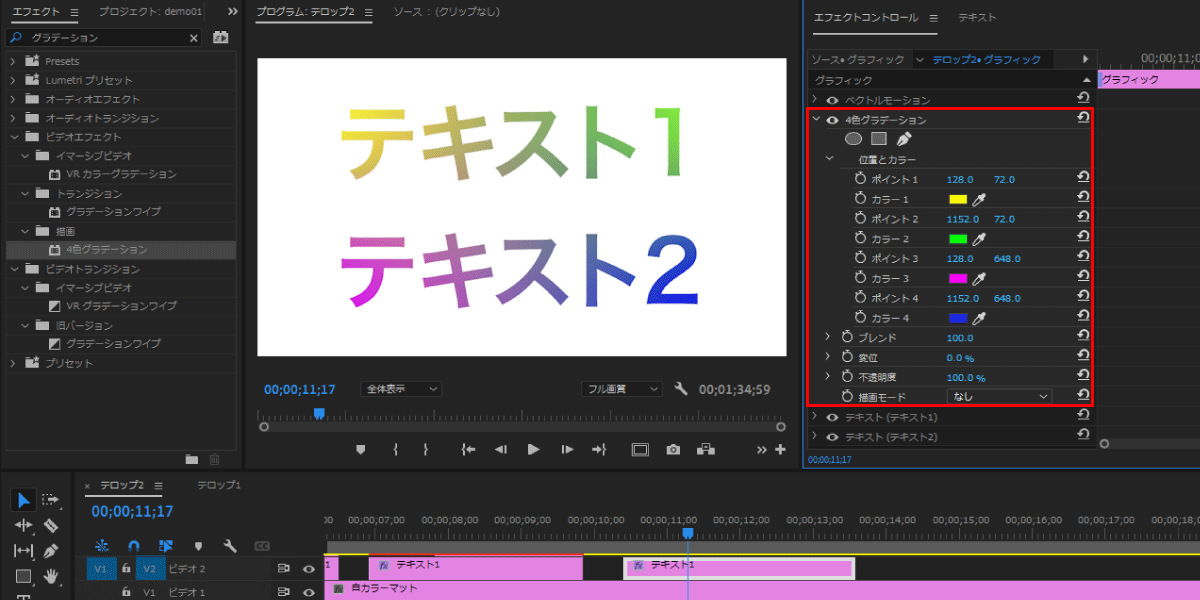Toggle visibility of ベクトルモーション effect

(x=831, y=100)
